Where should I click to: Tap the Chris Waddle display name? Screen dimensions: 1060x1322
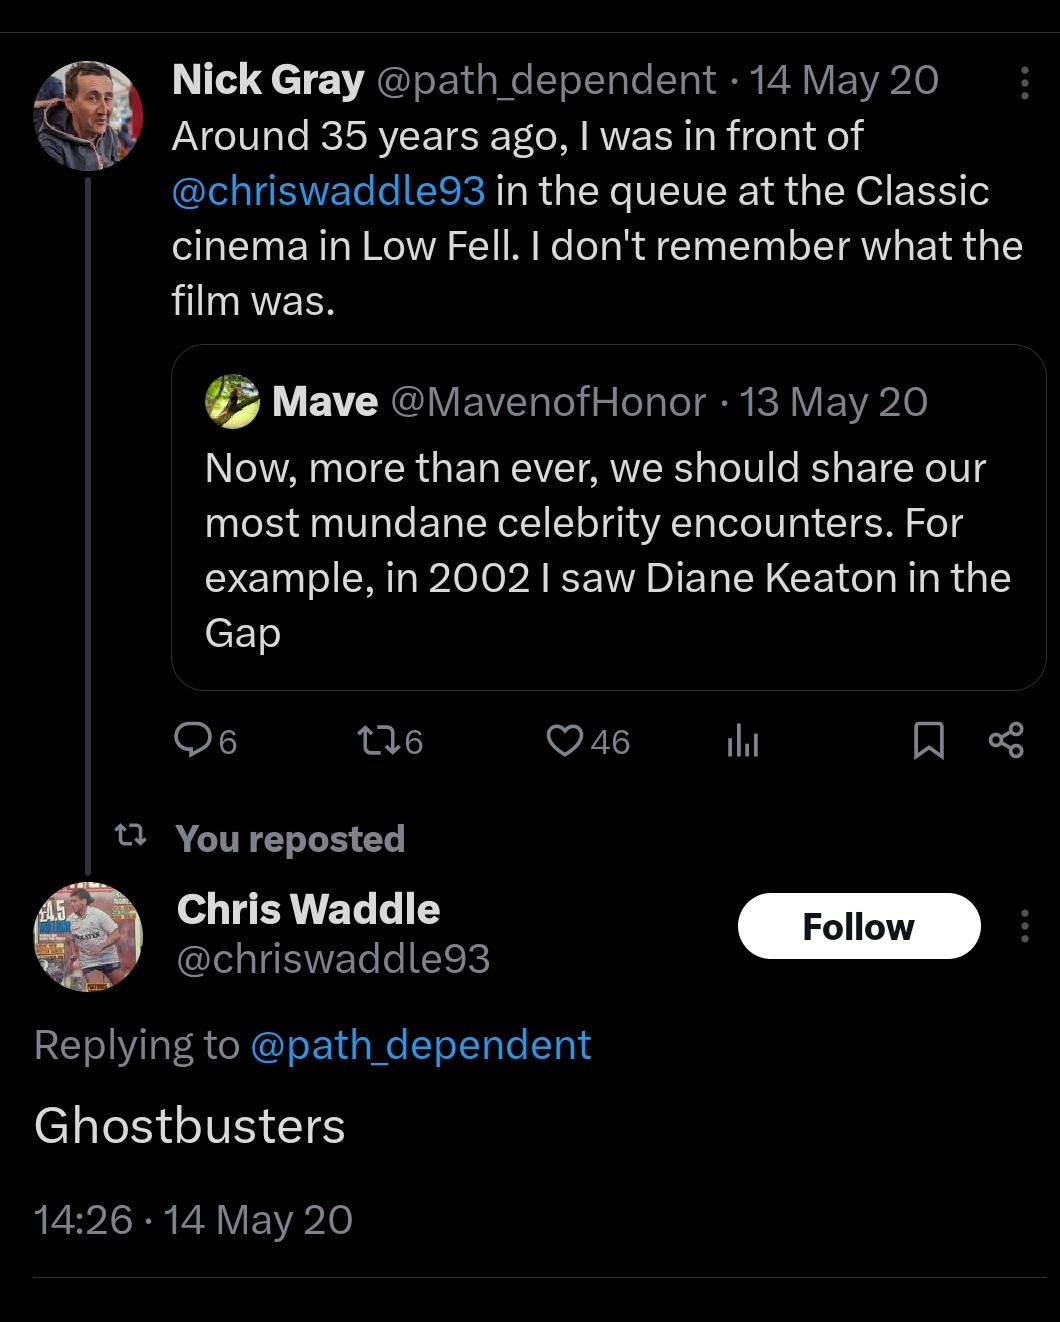[x=308, y=909]
